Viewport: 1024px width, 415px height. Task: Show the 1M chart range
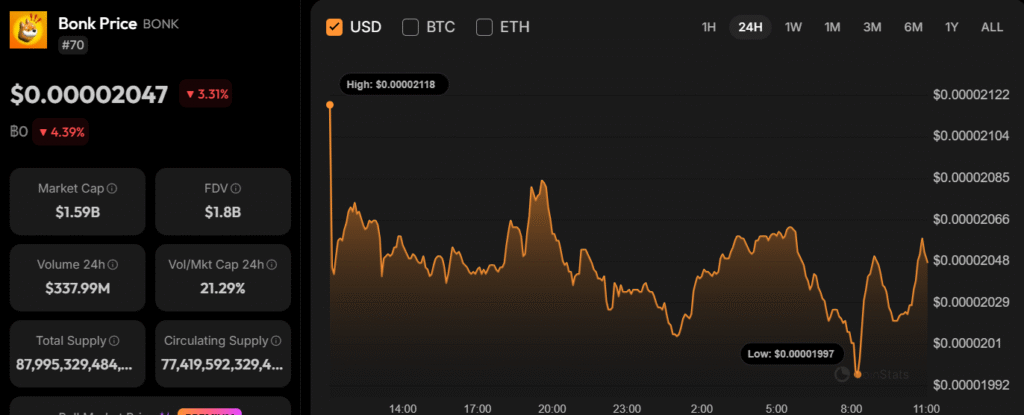point(832,27)
